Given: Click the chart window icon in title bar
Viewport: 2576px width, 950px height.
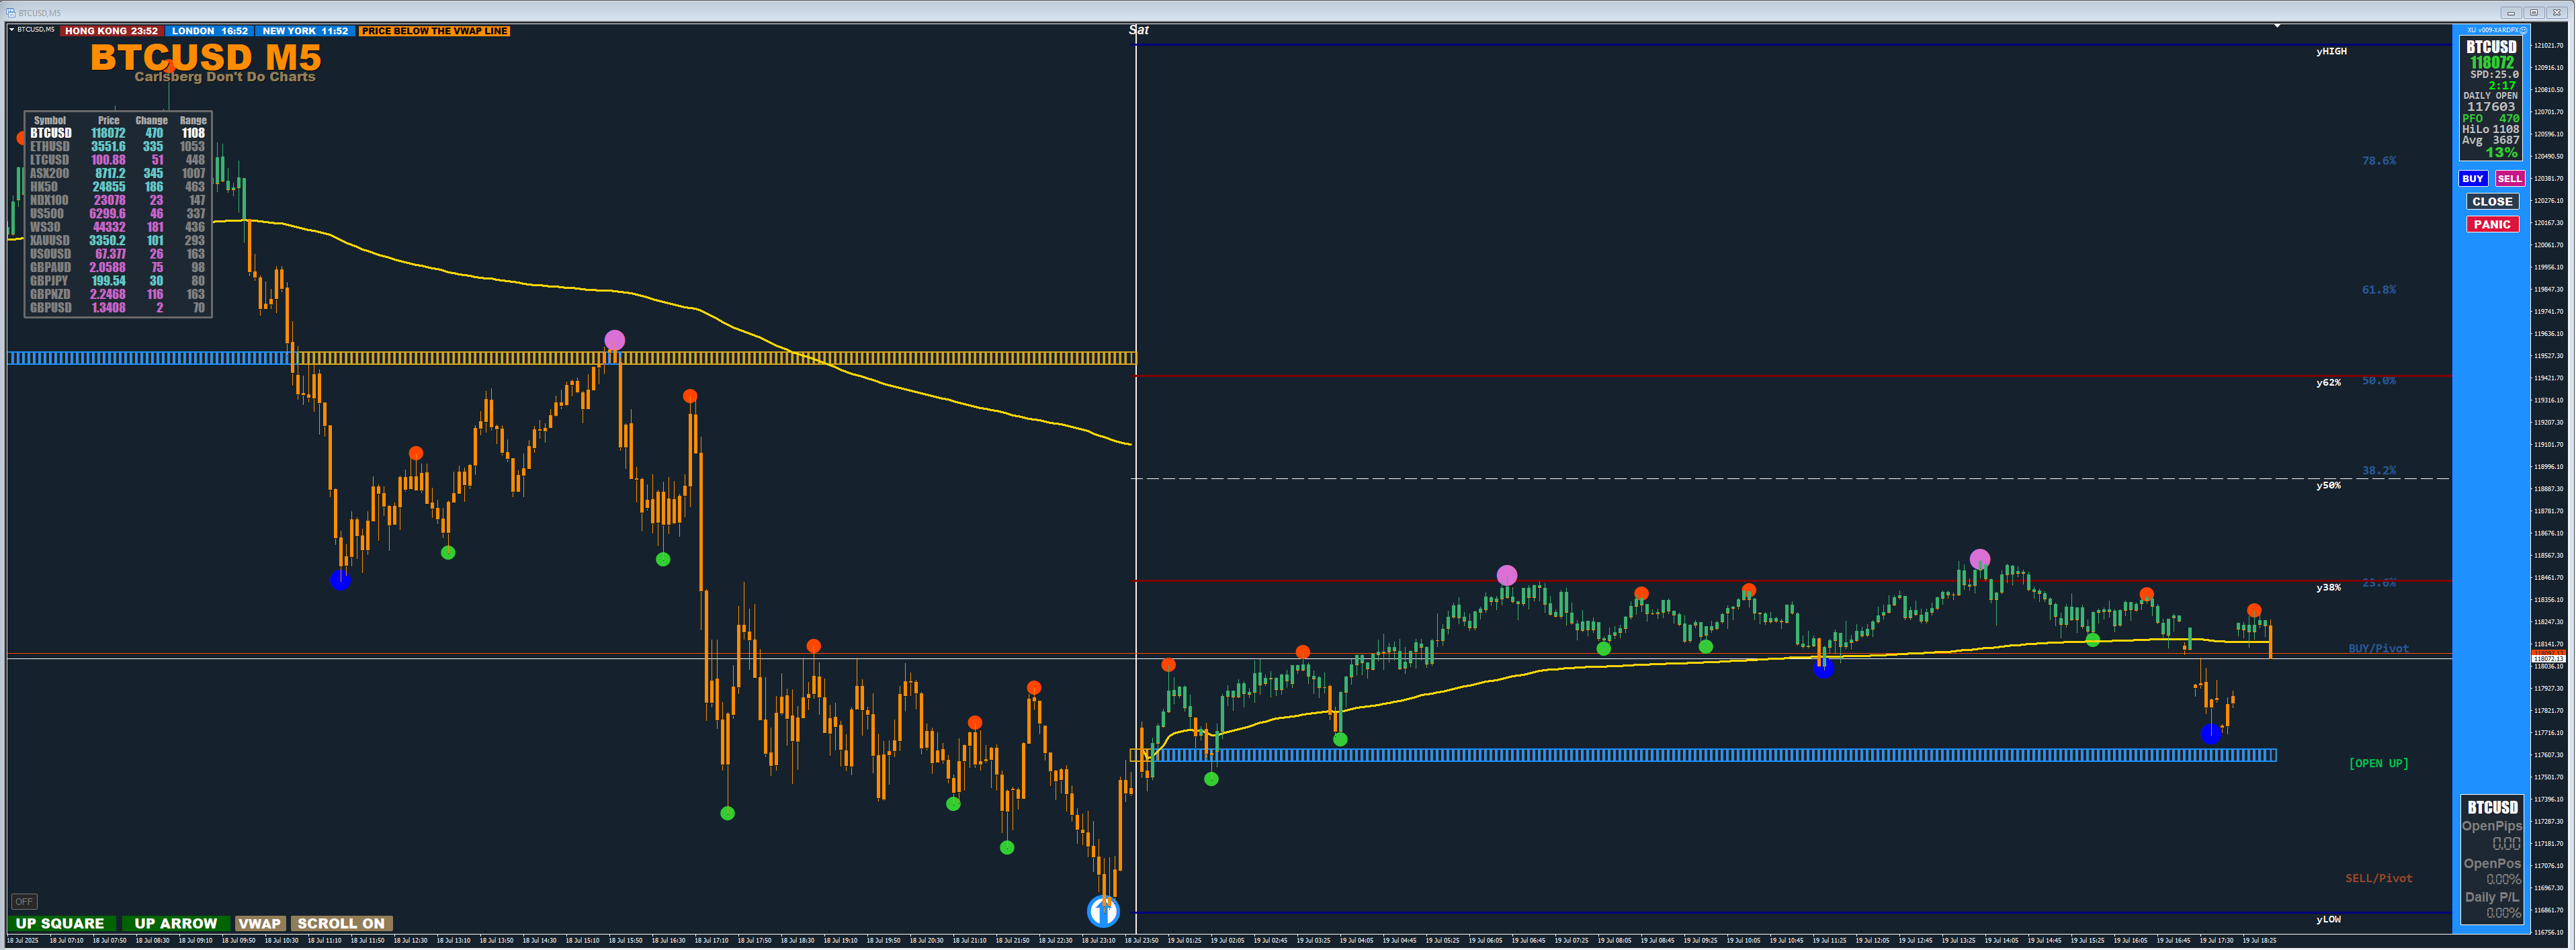Looking at the screenshot, I should tap(11, 13).
